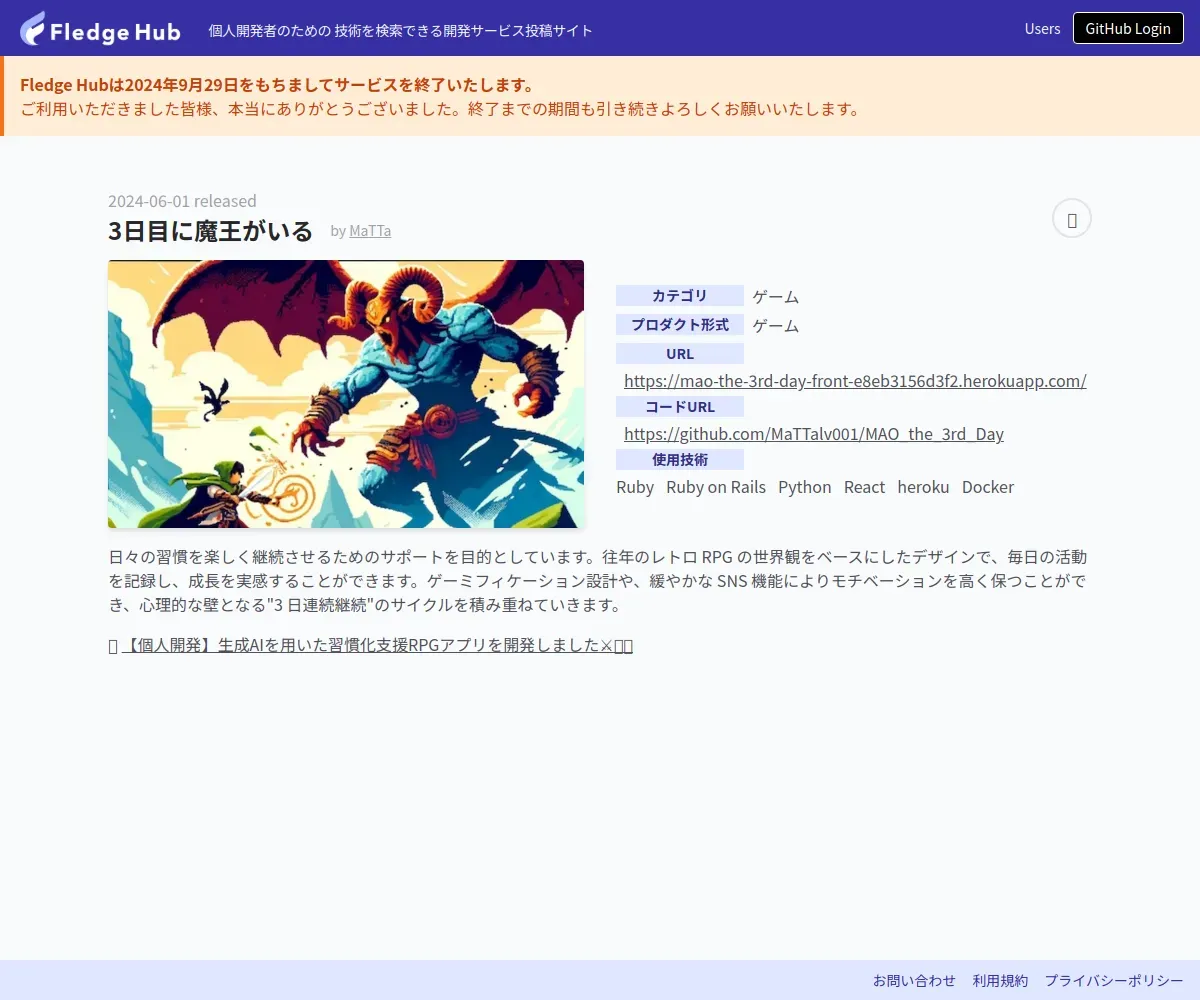Click the コードURL label
Image resolution: width=1200 pixels, height=1000 pixels.
680,407
